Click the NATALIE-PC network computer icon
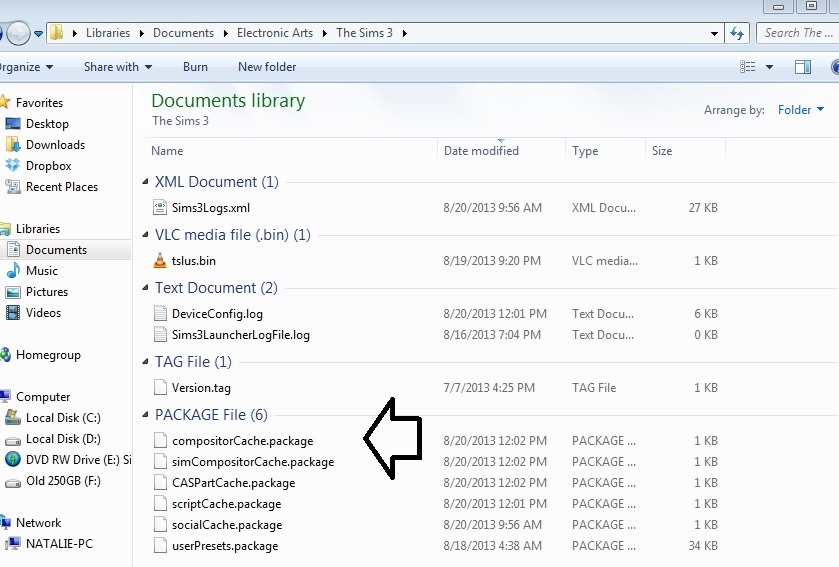 13,544
